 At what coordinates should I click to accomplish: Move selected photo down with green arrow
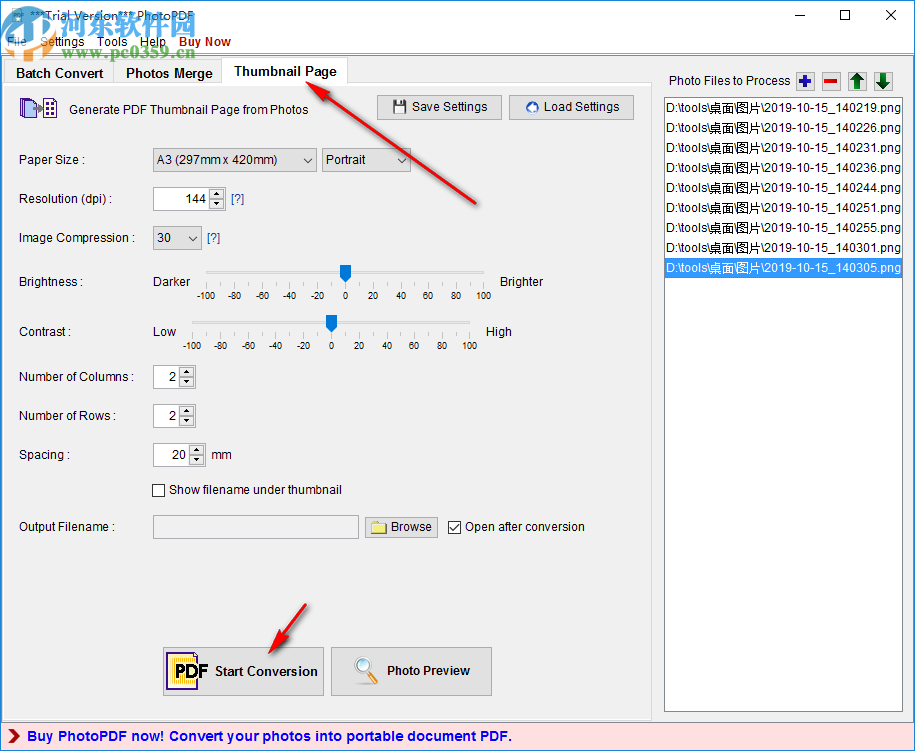pyautogui.click(x=883, y=81)
